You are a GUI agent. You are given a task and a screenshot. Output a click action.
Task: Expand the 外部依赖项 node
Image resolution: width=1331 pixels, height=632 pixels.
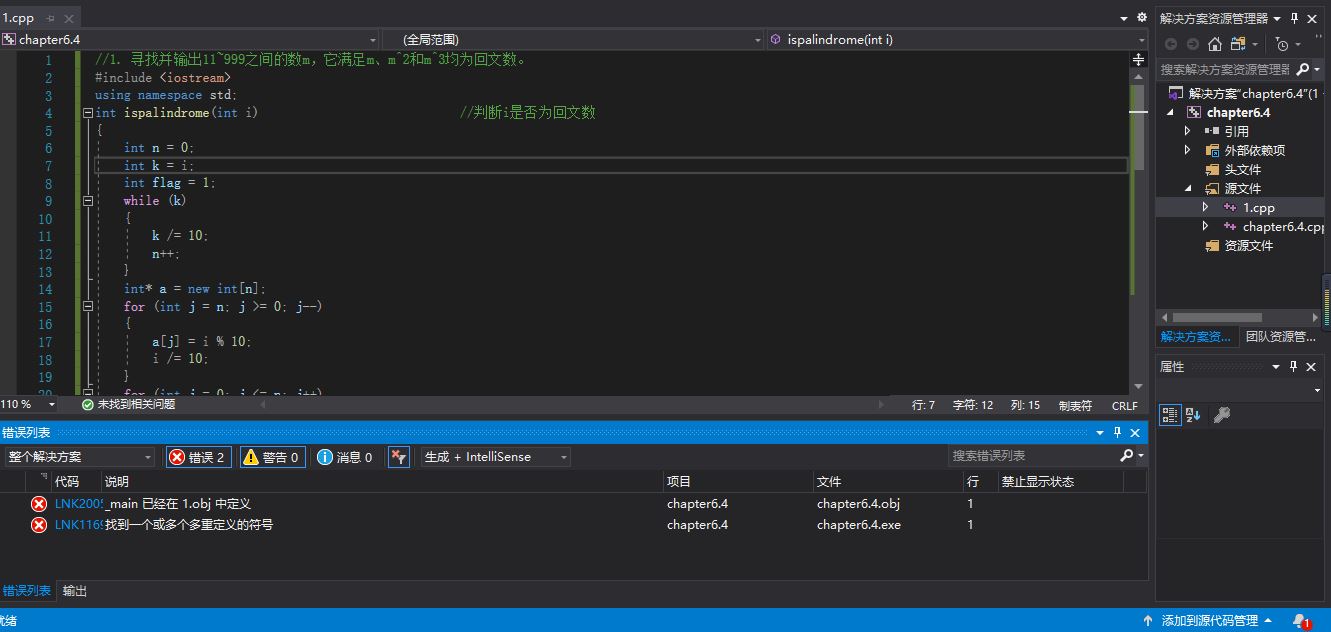[x=1188, y=150]
